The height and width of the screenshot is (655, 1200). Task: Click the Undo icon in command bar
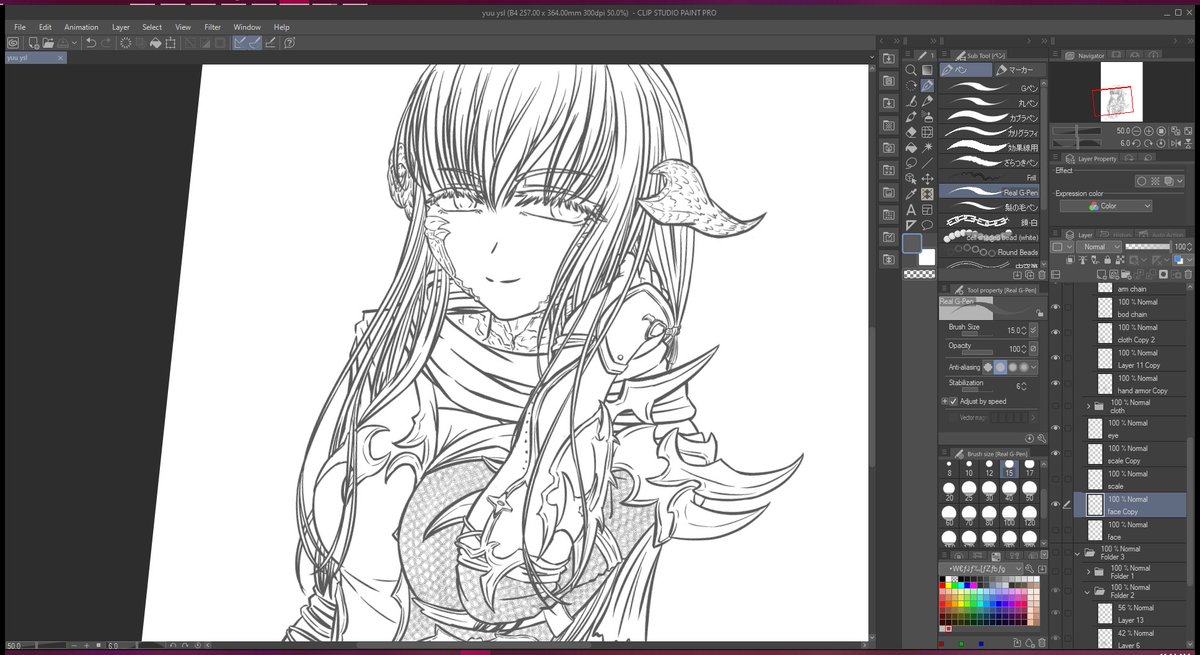tap(91, 42)
